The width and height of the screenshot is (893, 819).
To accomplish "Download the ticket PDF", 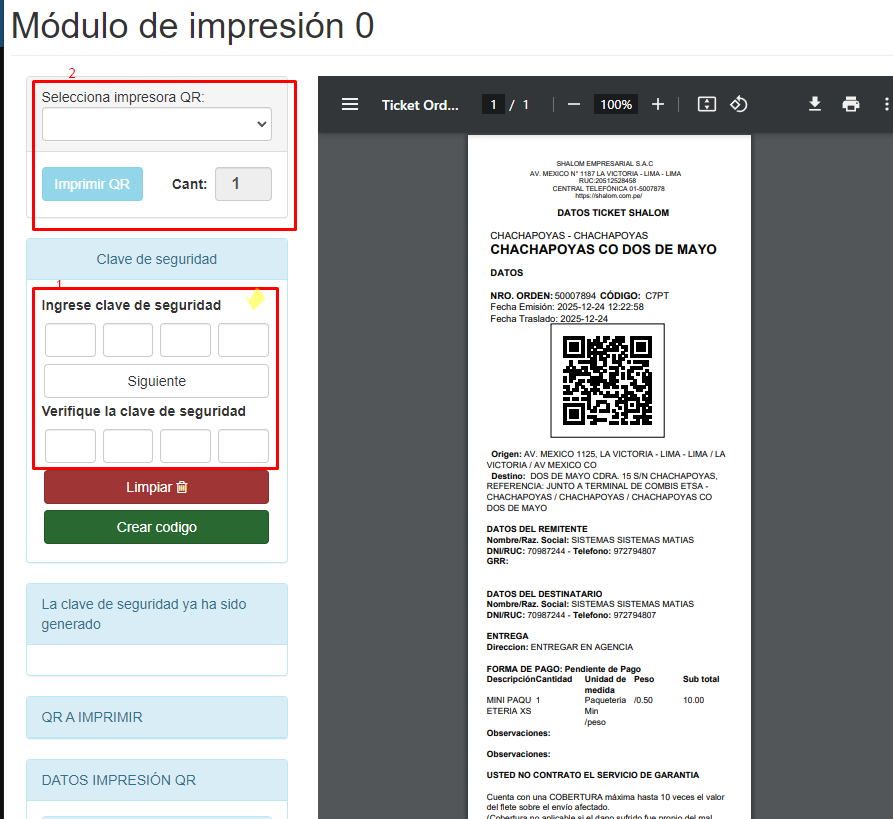I will click(x=815, y=105).
